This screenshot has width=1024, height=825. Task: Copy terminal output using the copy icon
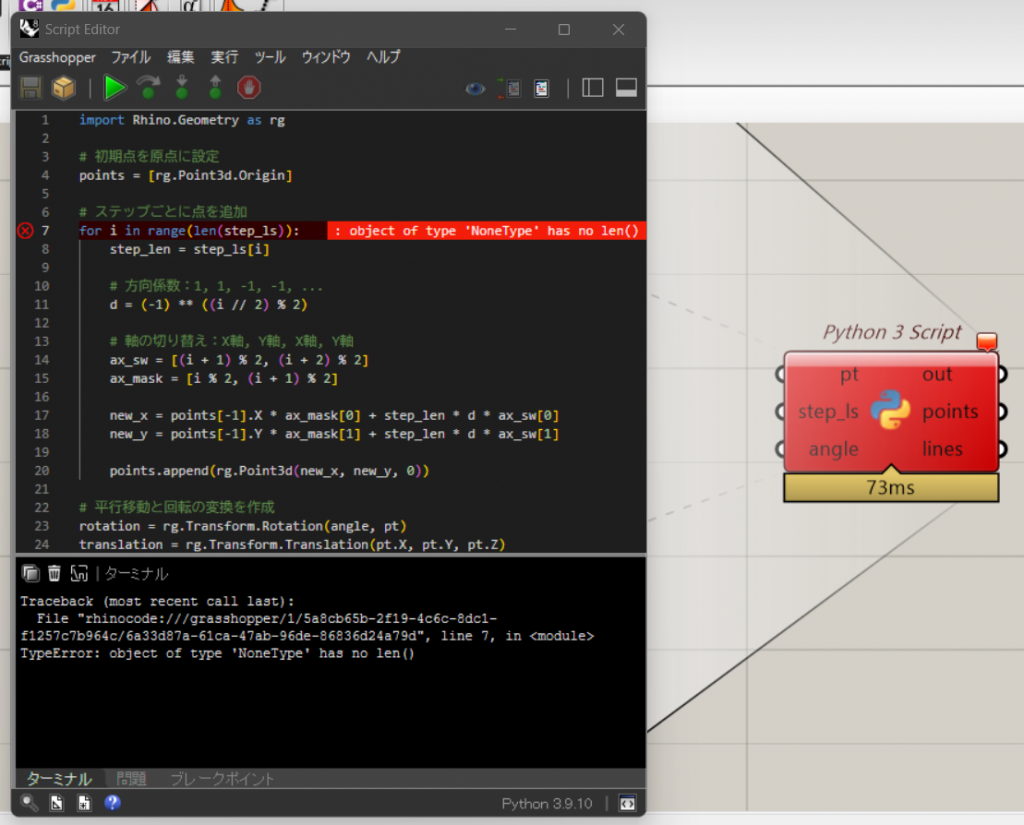click(x=31, y=572)
